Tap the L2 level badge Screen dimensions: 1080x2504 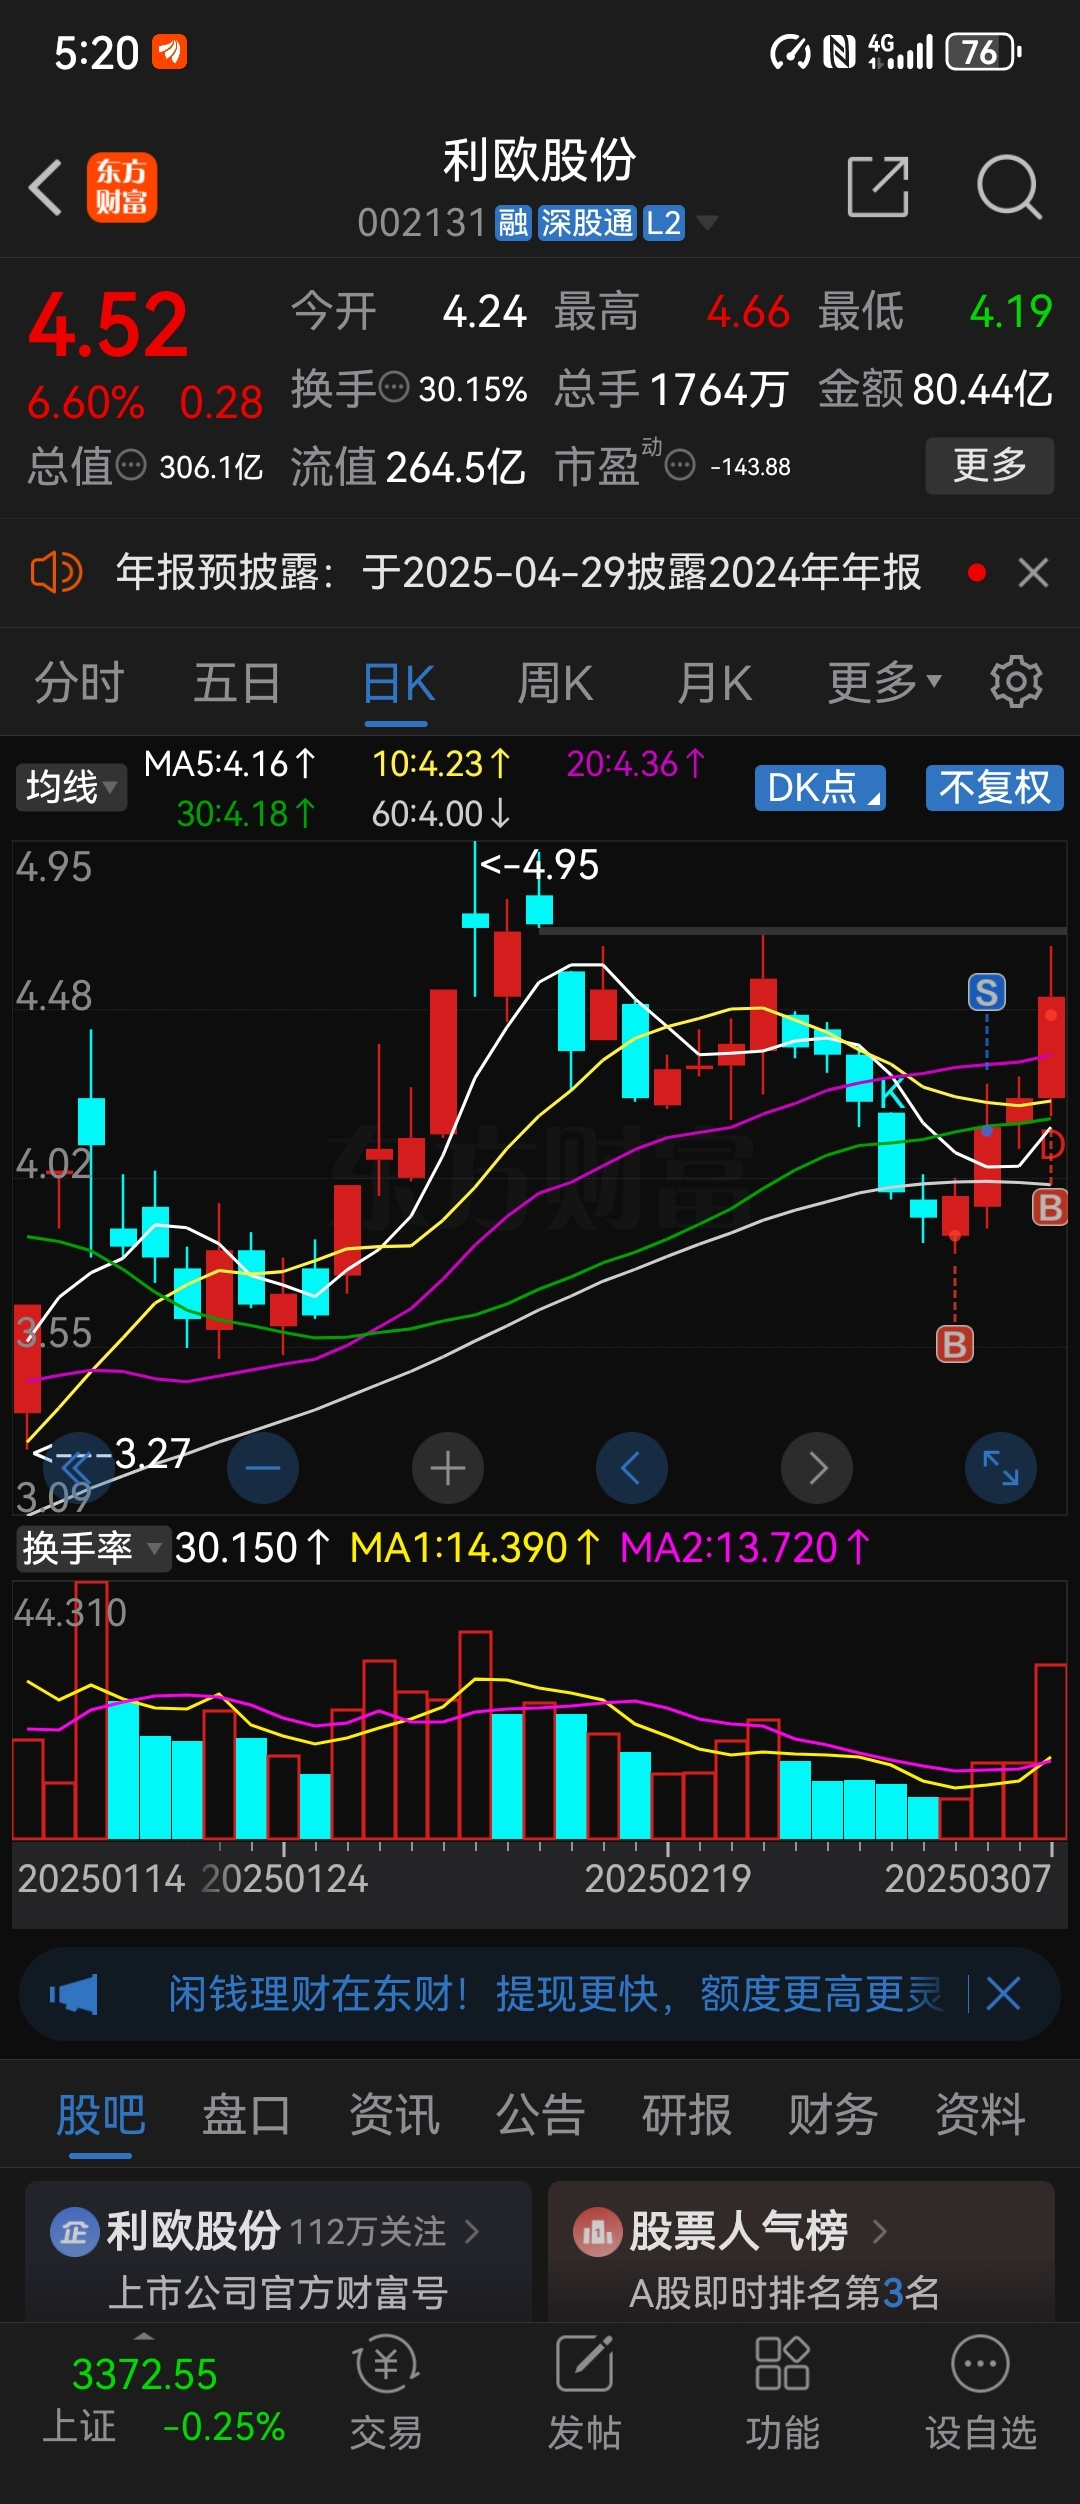click(663, 222)
